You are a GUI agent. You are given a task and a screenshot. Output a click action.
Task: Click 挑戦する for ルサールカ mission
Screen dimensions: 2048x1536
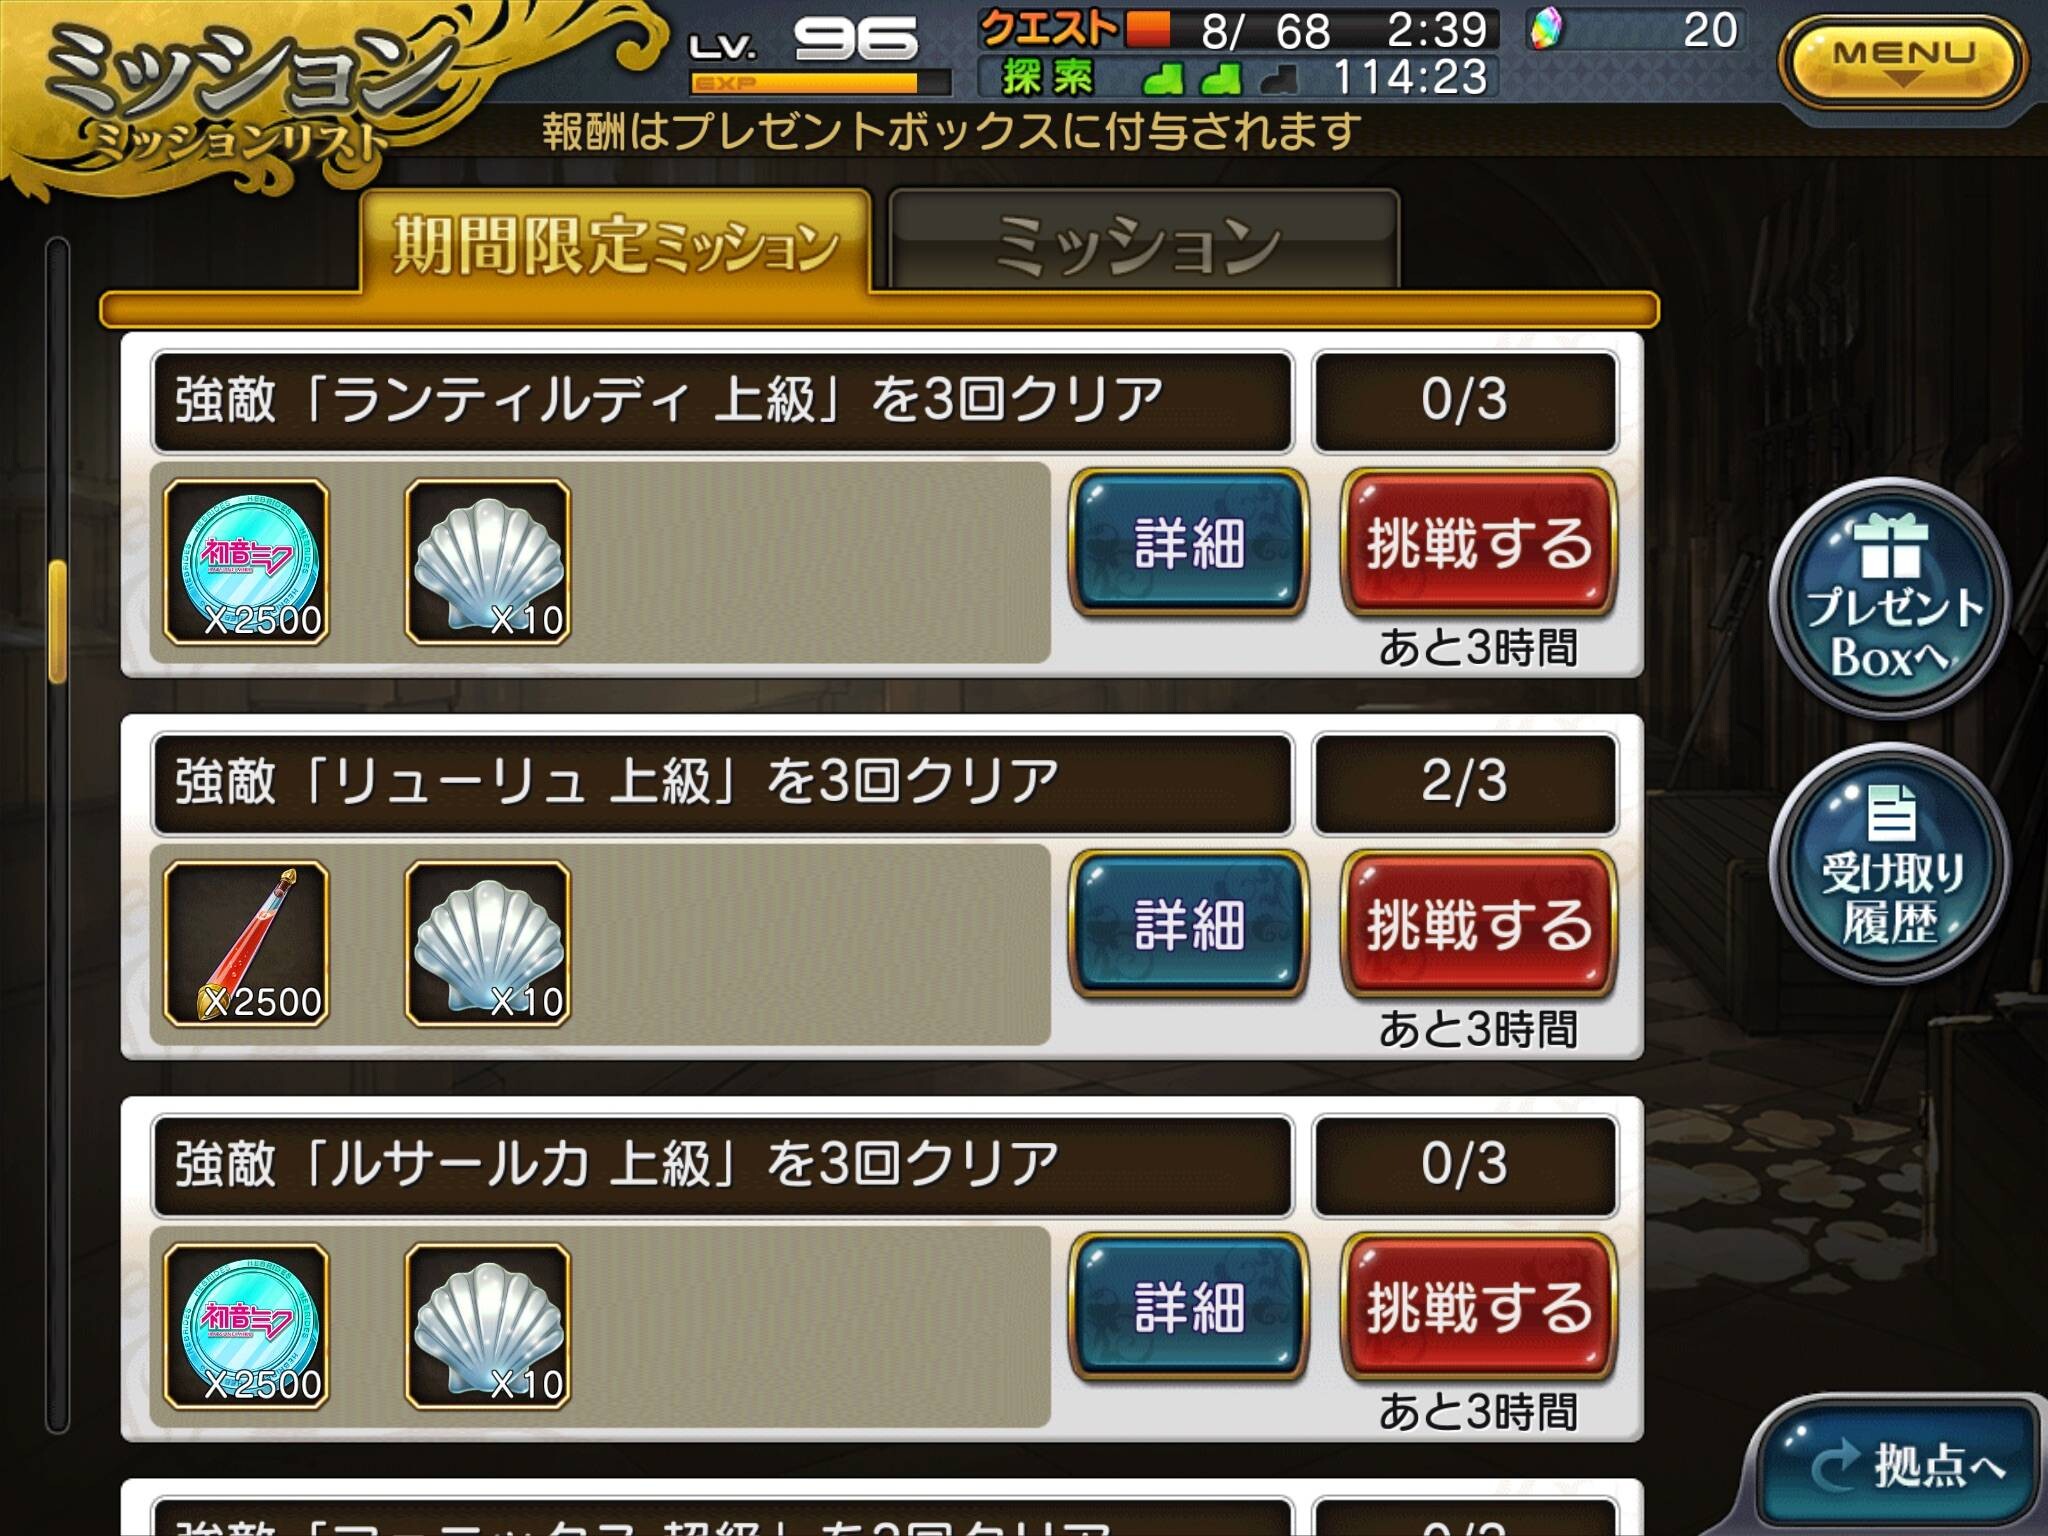(x=1478, y=1307)
